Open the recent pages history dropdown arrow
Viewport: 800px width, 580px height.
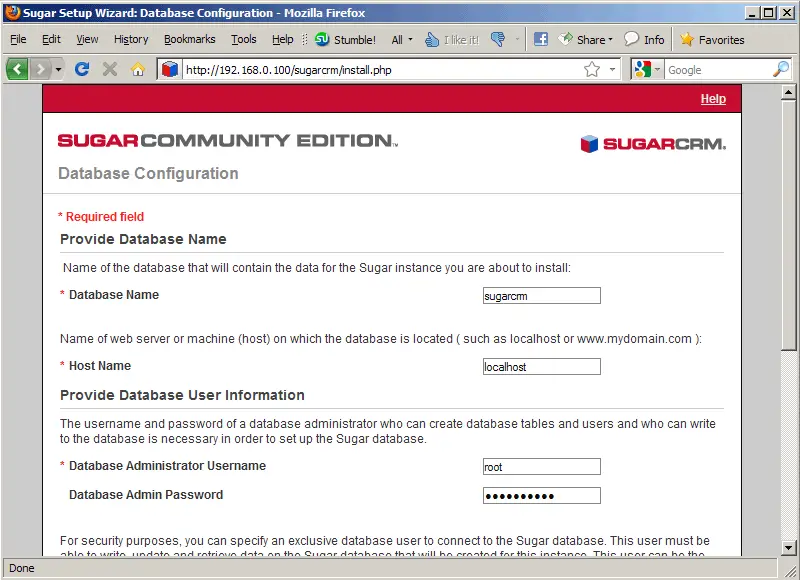pyautogui.click(x=59, y=69)
